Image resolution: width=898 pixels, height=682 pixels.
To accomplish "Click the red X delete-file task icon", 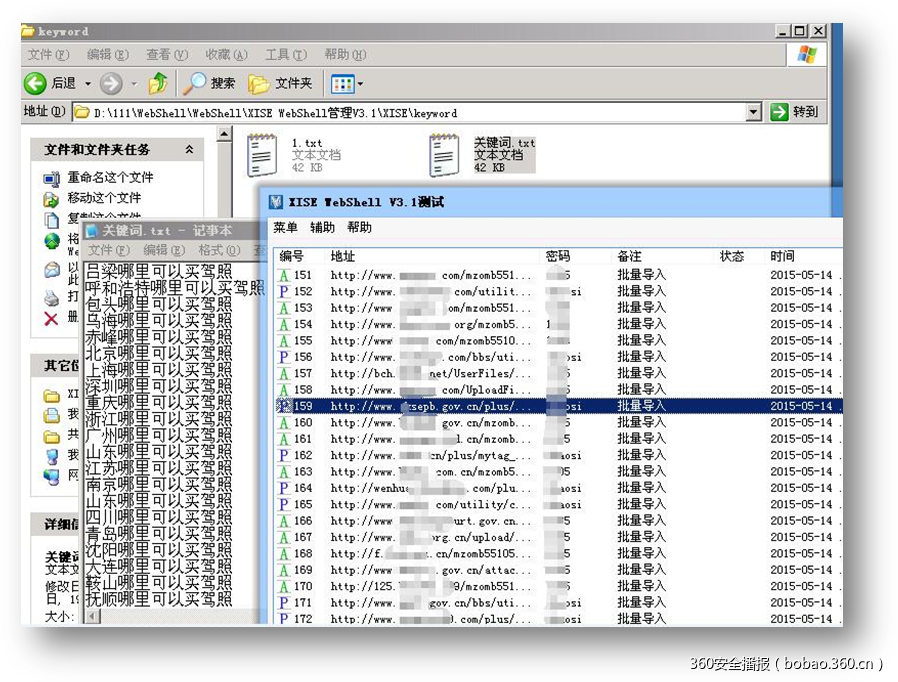I will coord(52,318).
